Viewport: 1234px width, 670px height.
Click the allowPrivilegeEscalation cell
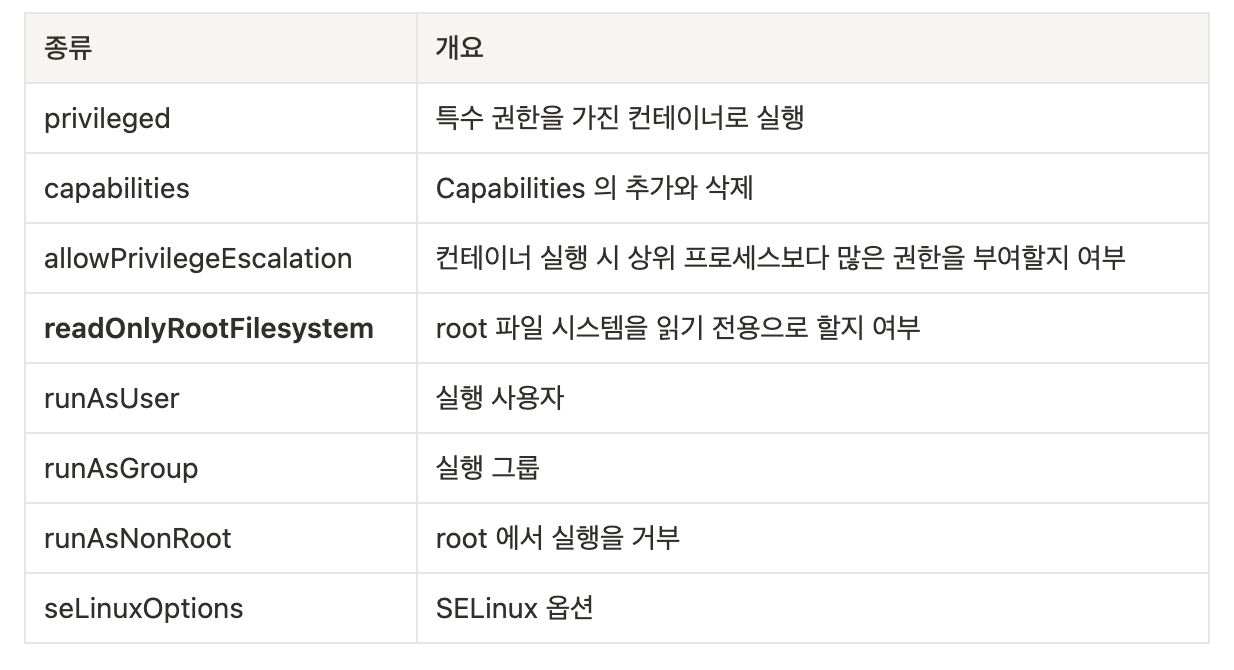click(x=221, y=258)
